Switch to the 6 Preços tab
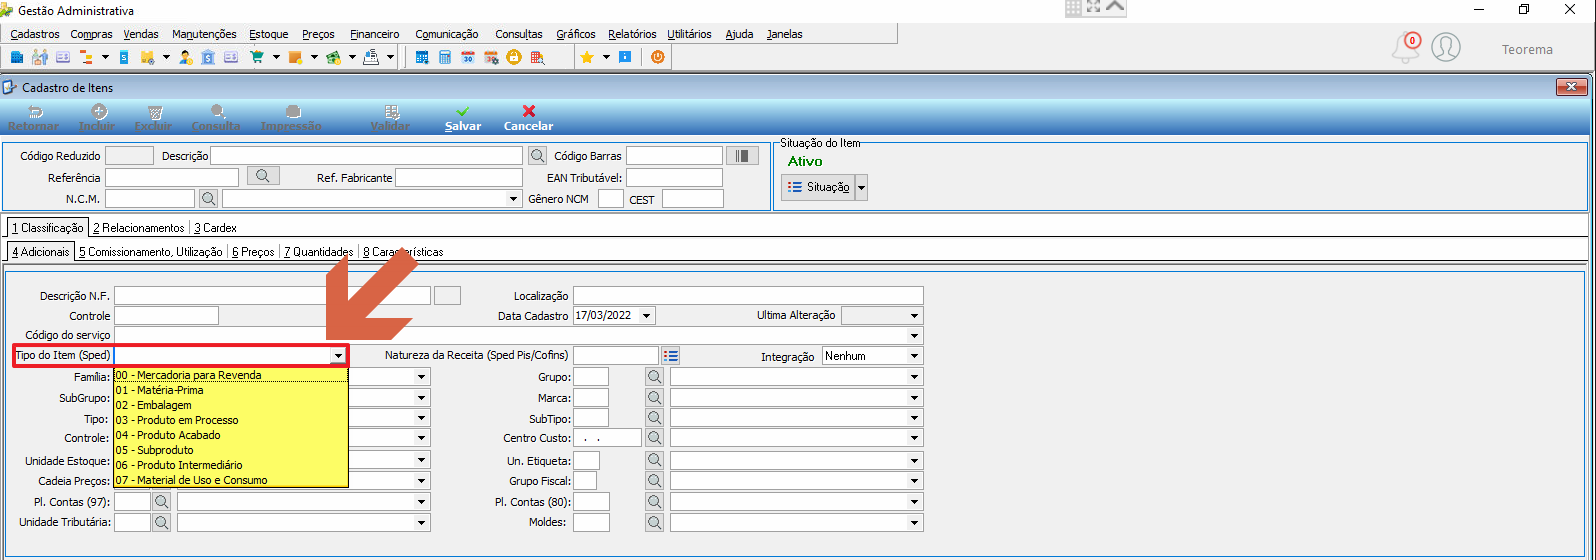Image resolution: width=1596 pixels, height=560 pixels. tap(253, 252)
